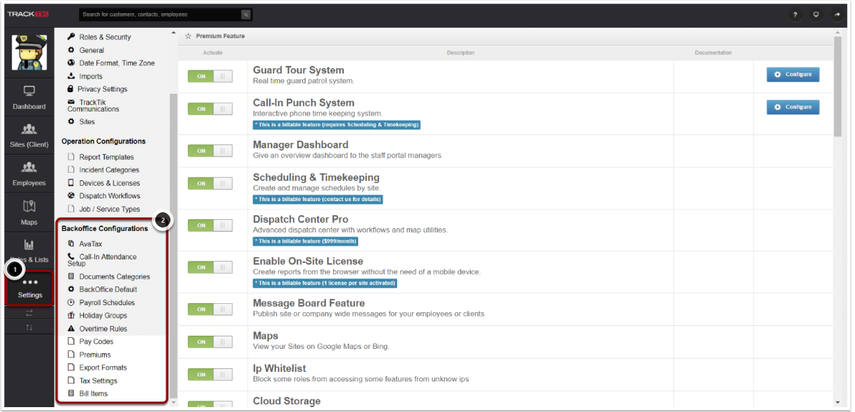Configure the Guard Tour System
Screen dimensions: 855x412
click(x=793, y=75)
